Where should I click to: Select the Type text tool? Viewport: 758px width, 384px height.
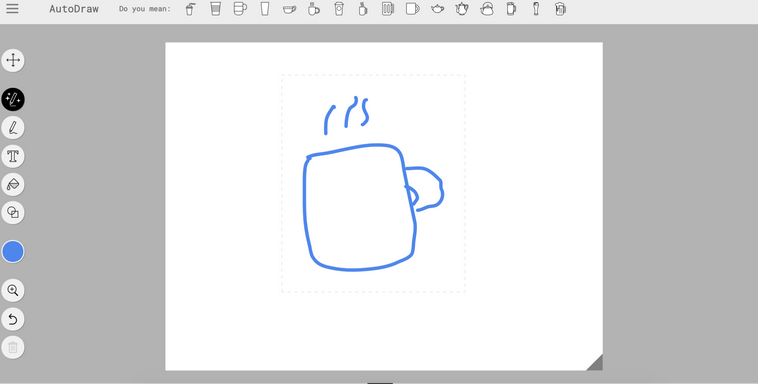click(13, 156)
